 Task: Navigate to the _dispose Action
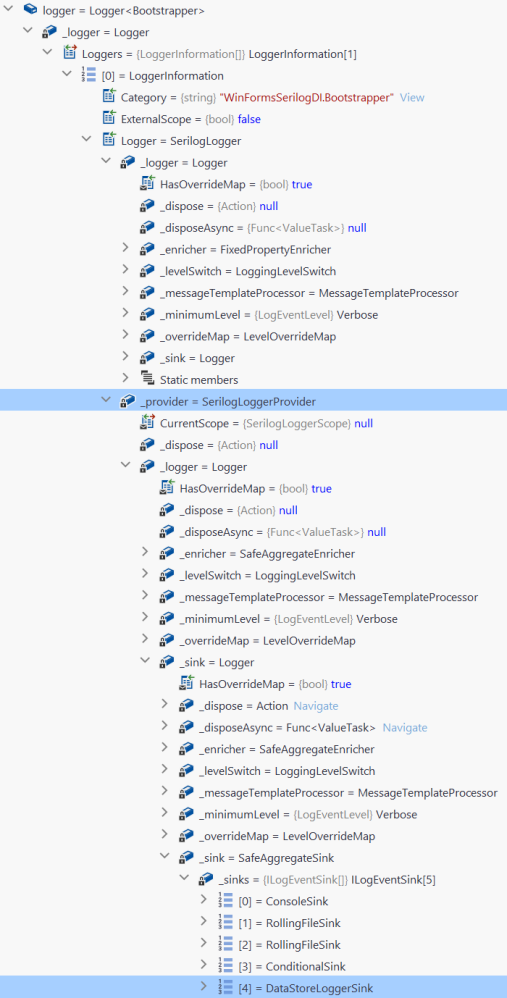click(316, 706)
